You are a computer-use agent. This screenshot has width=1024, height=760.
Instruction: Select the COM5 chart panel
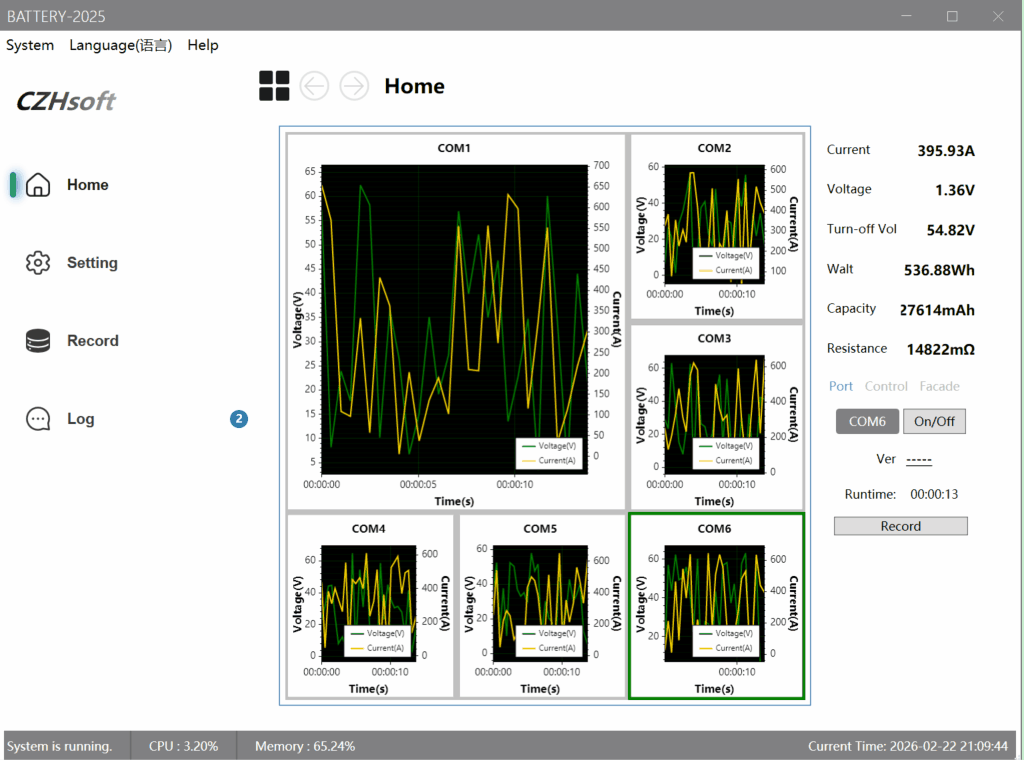[x=542, y=607]
